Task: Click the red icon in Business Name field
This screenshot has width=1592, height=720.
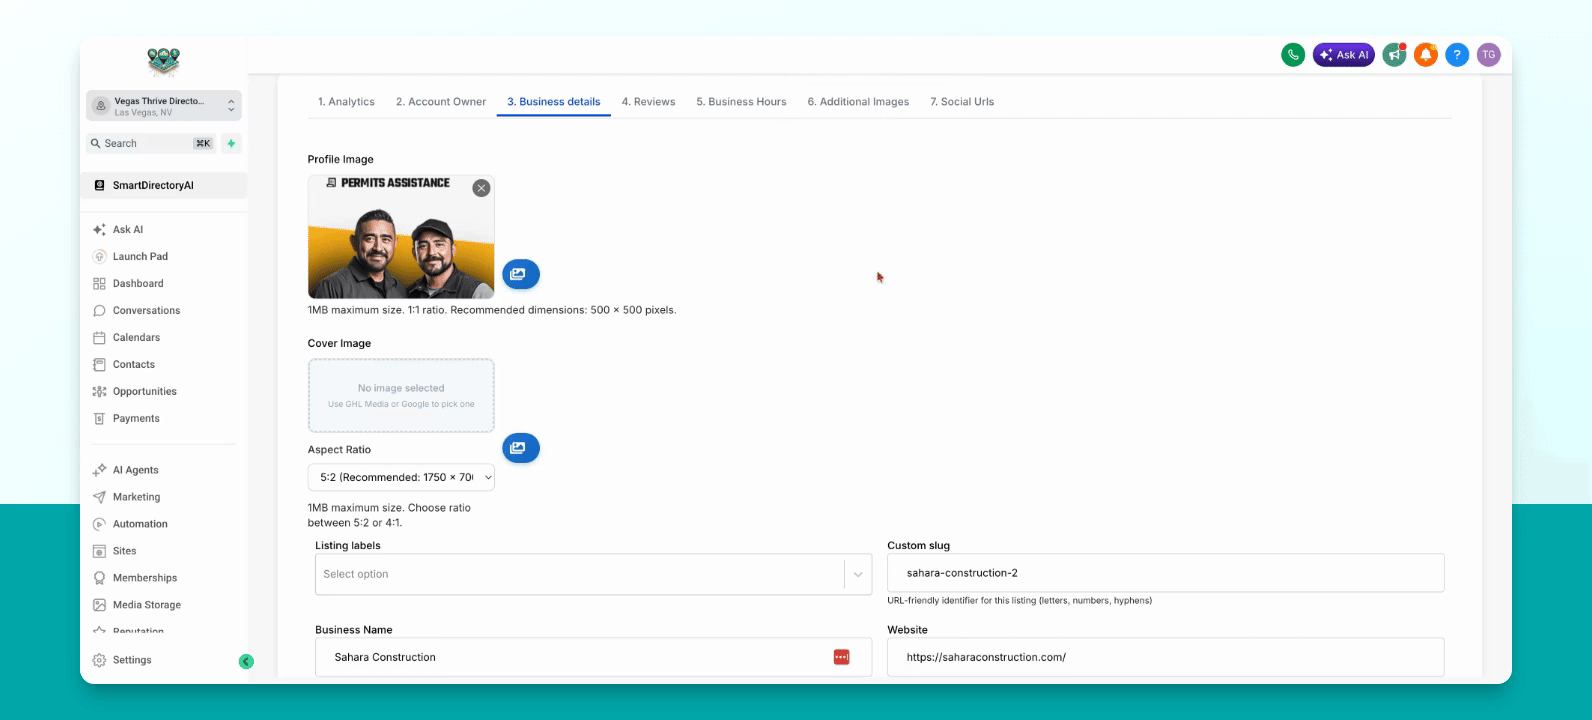Action: 842,657
